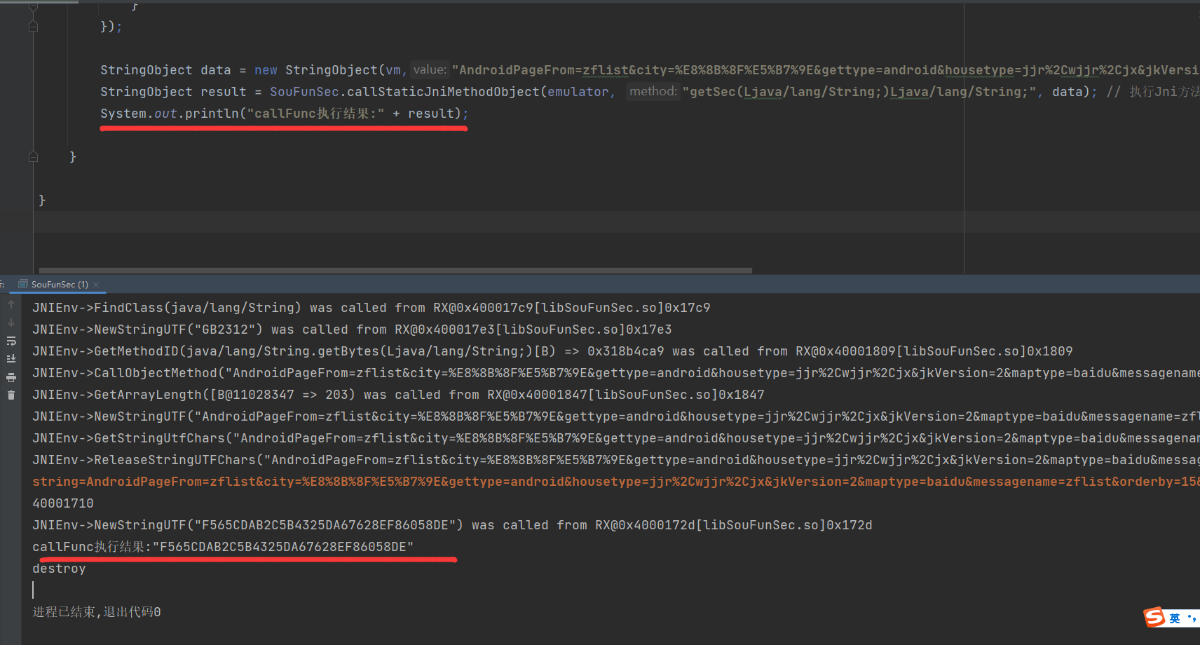Click the 'value:' parameter hint in the editor

pyautogui.click(x=430, y=70)
